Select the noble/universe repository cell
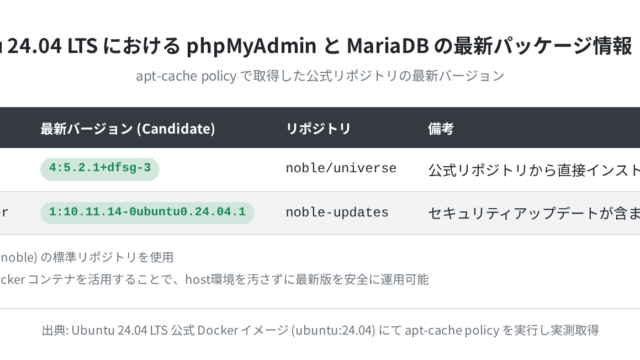Viewport: 640px width, 360px height. click(341, 169)
